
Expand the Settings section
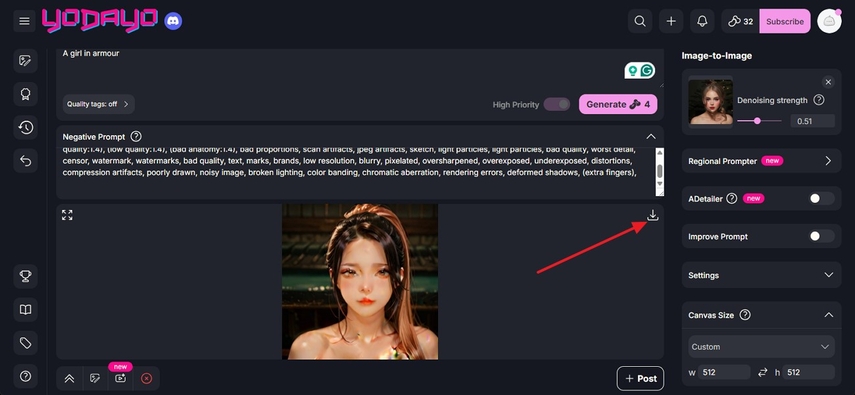pos(761,275)
